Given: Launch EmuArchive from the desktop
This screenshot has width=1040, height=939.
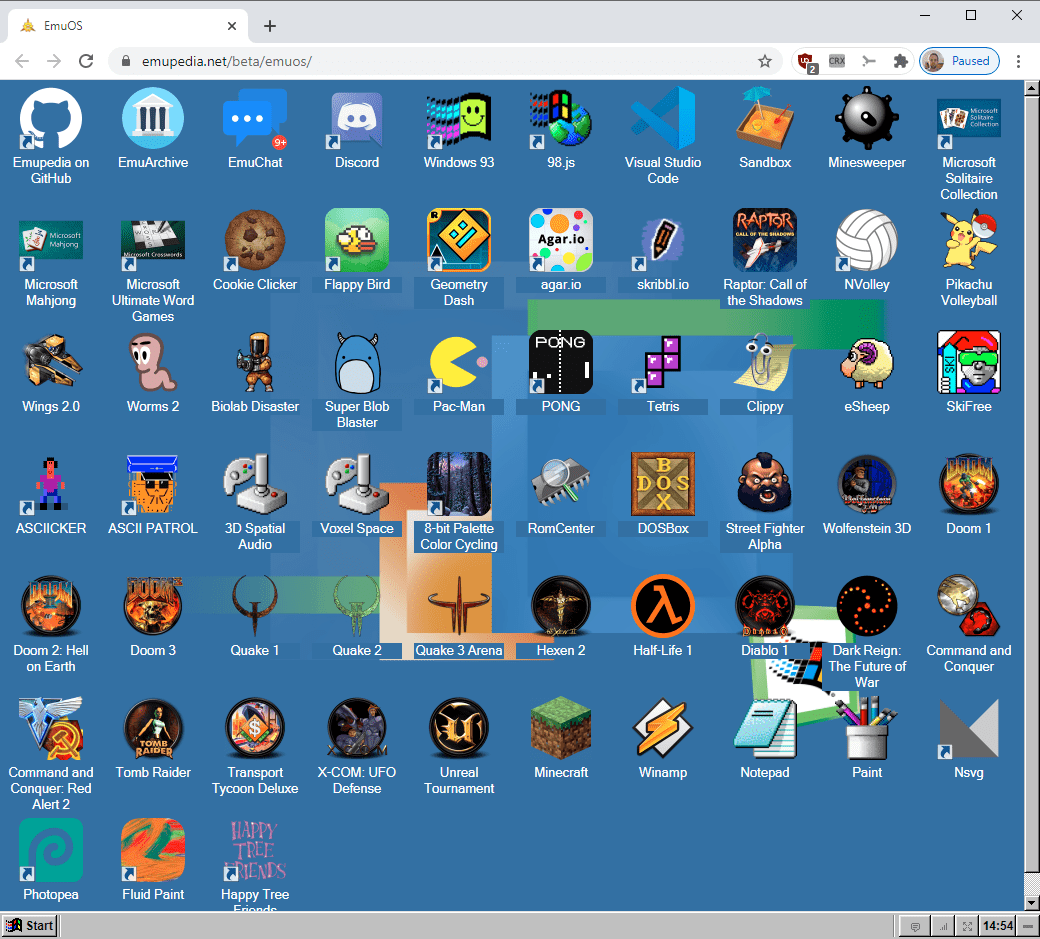Looking at the screenshot, I should pyautogui.click(x=153, y=118).
